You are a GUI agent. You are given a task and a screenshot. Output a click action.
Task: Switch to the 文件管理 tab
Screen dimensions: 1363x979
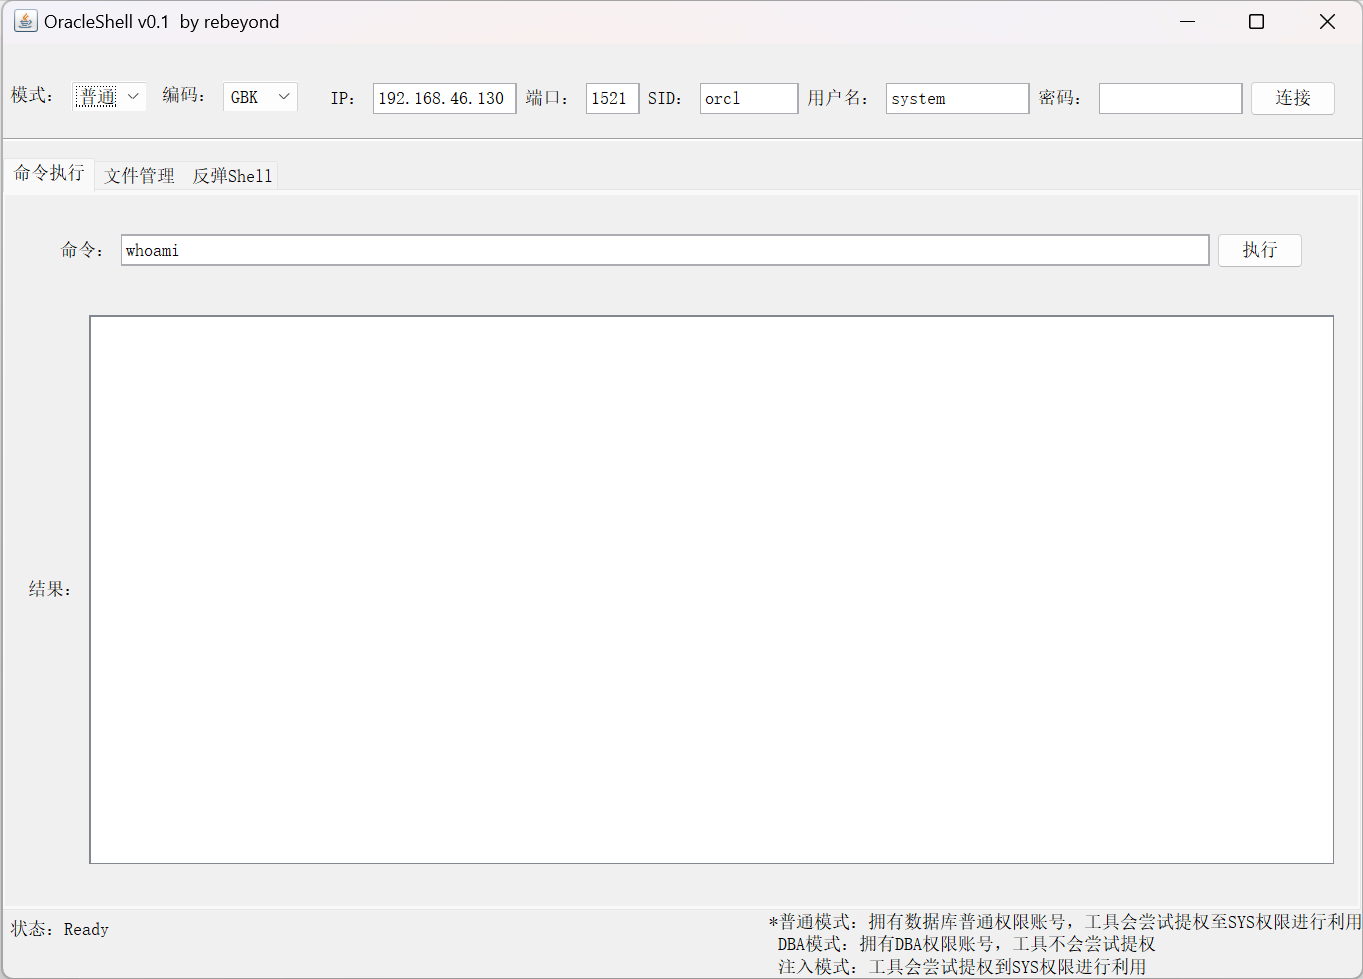pos(139,176)
